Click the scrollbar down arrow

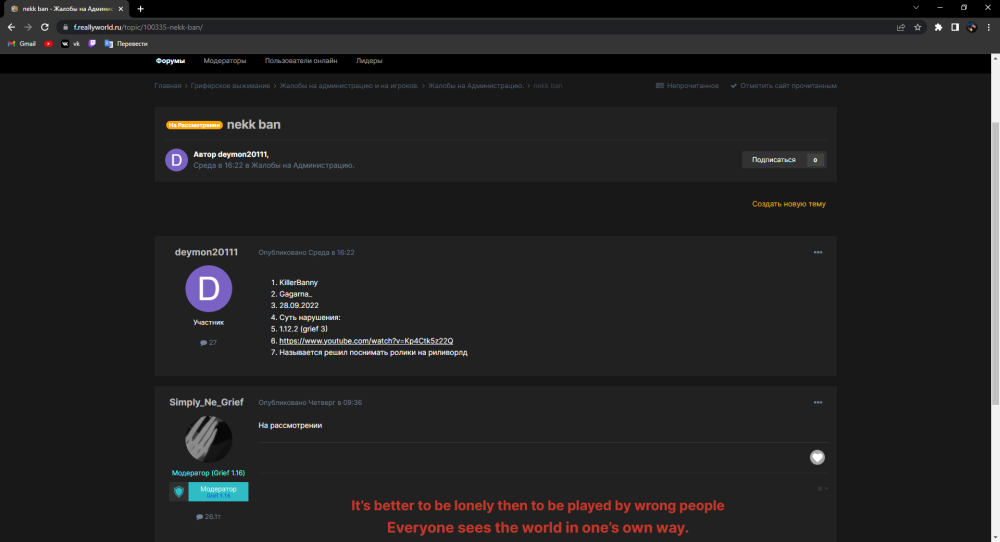(995, 538)
